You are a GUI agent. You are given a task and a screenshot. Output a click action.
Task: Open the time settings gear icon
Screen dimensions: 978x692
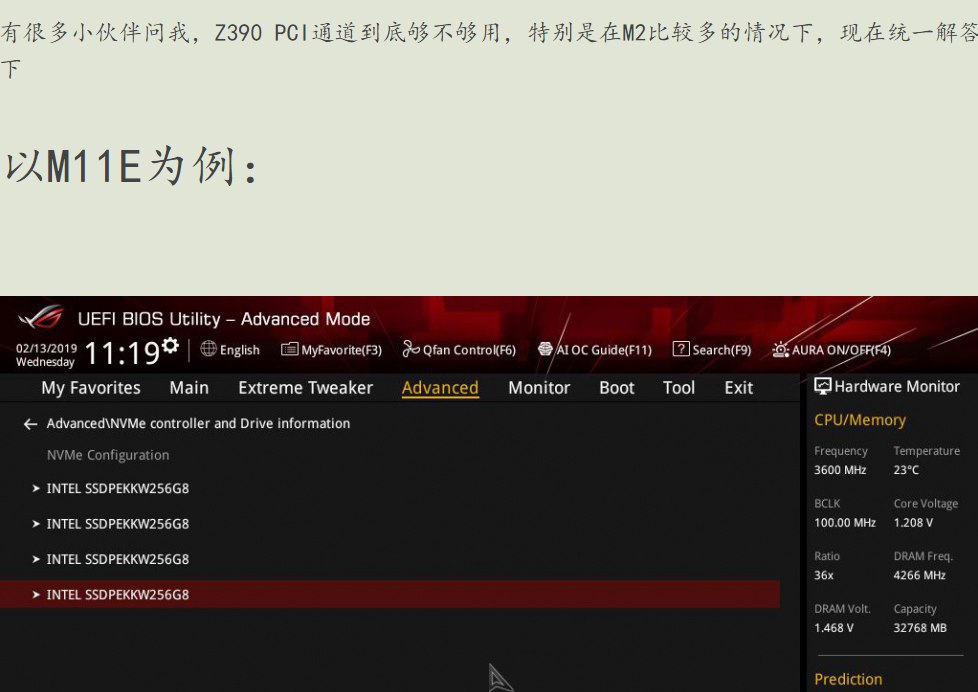click(x=170, y=345)
